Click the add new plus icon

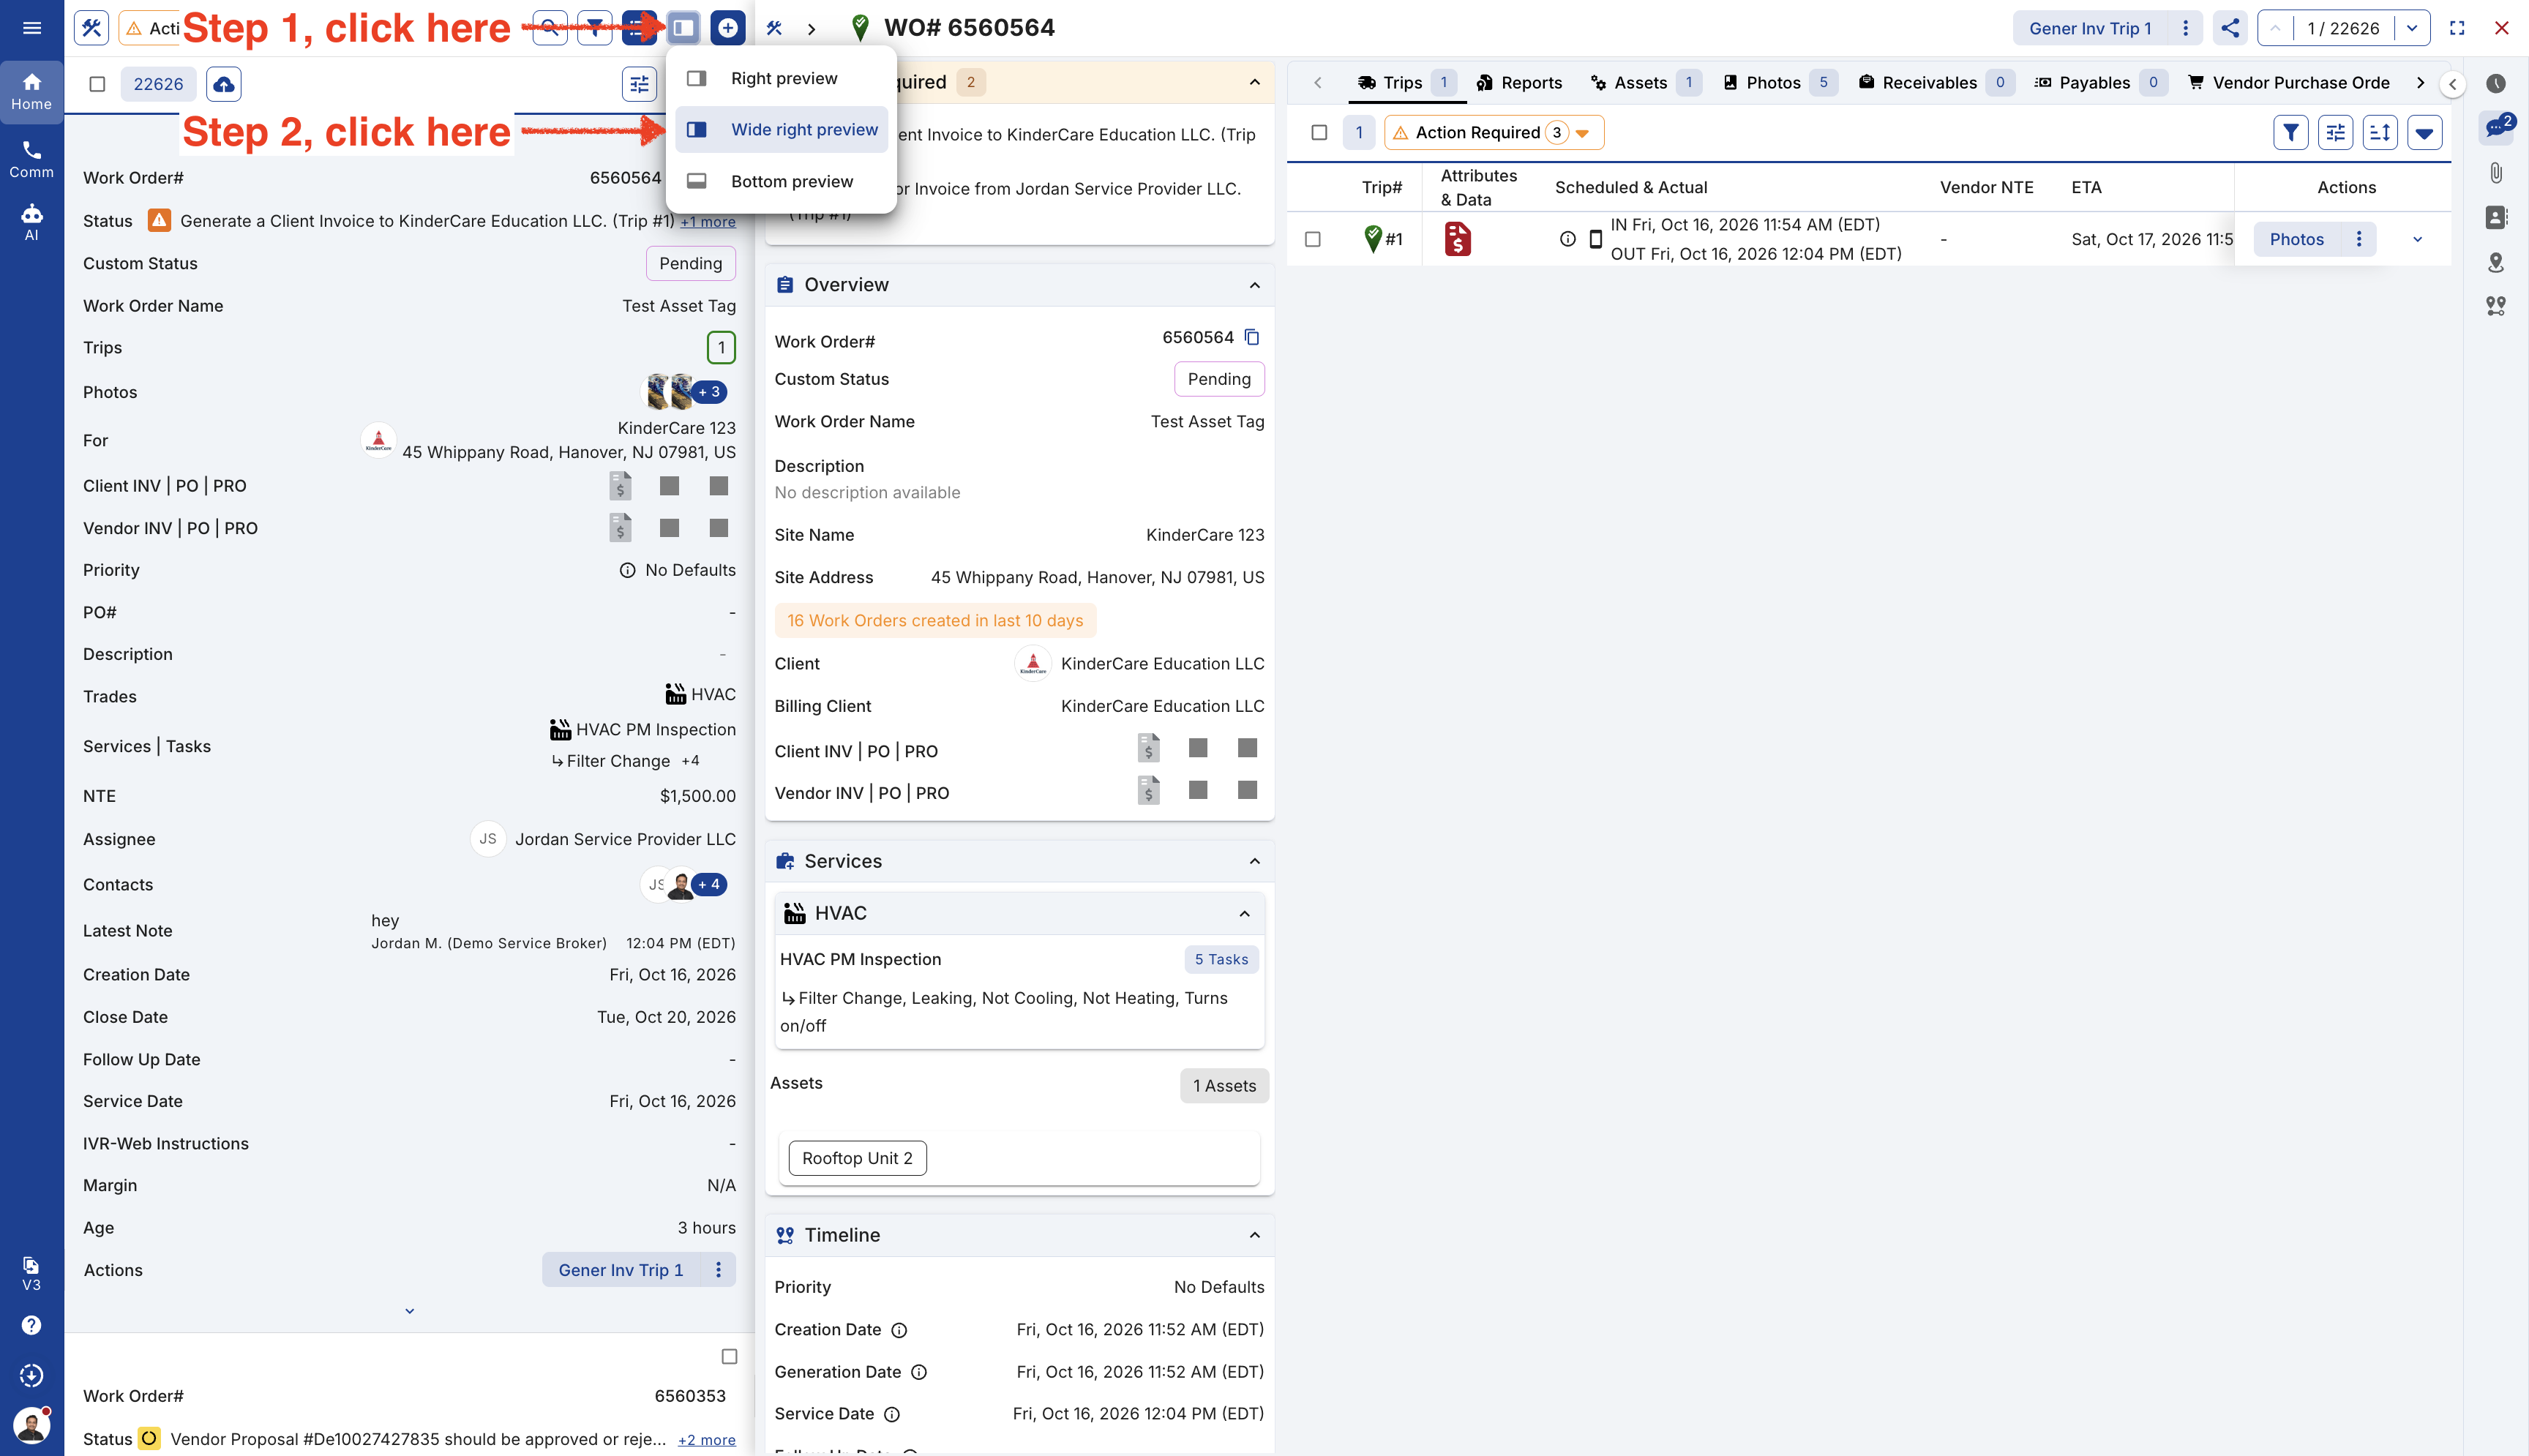coord(728,28)
